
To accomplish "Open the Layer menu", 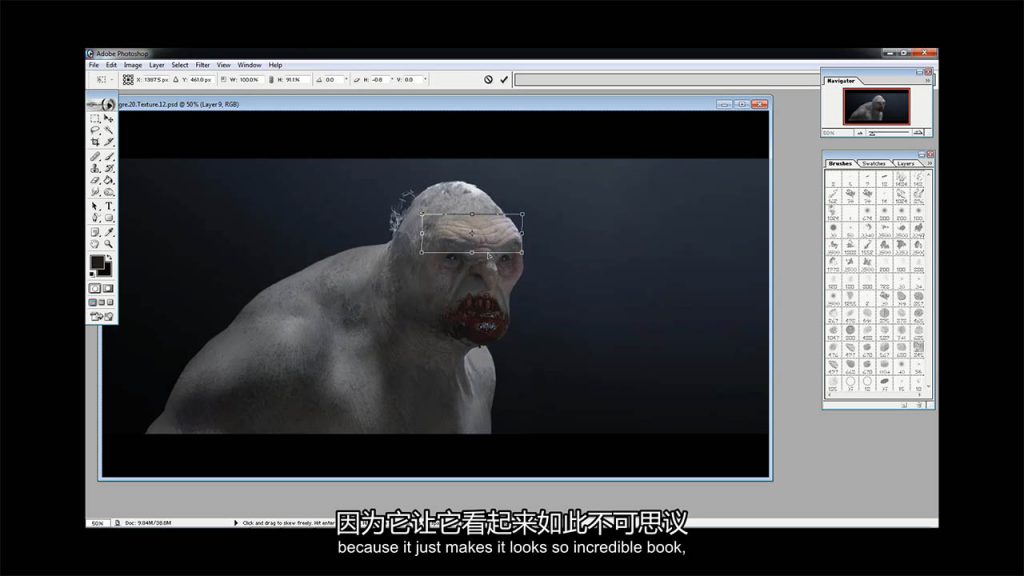I will click(x=157, y=65).
